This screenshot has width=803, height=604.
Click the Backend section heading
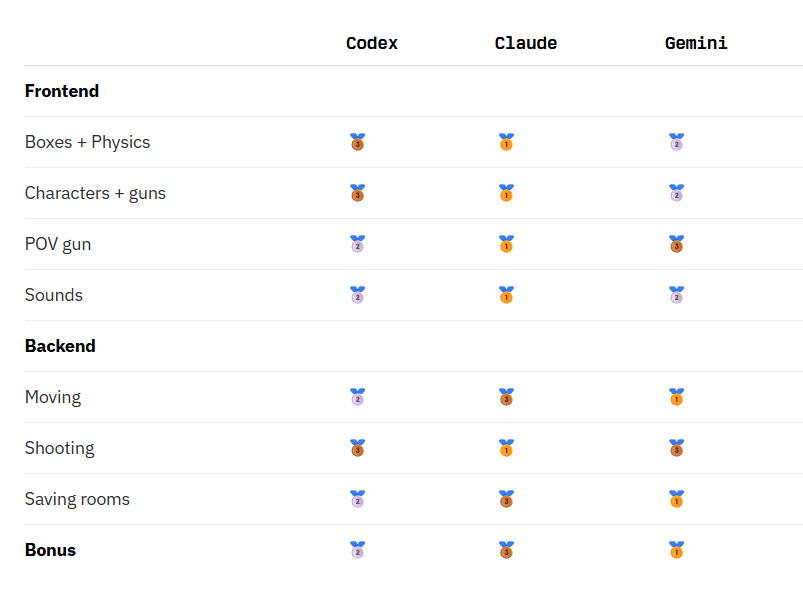(x=60, y=346)
